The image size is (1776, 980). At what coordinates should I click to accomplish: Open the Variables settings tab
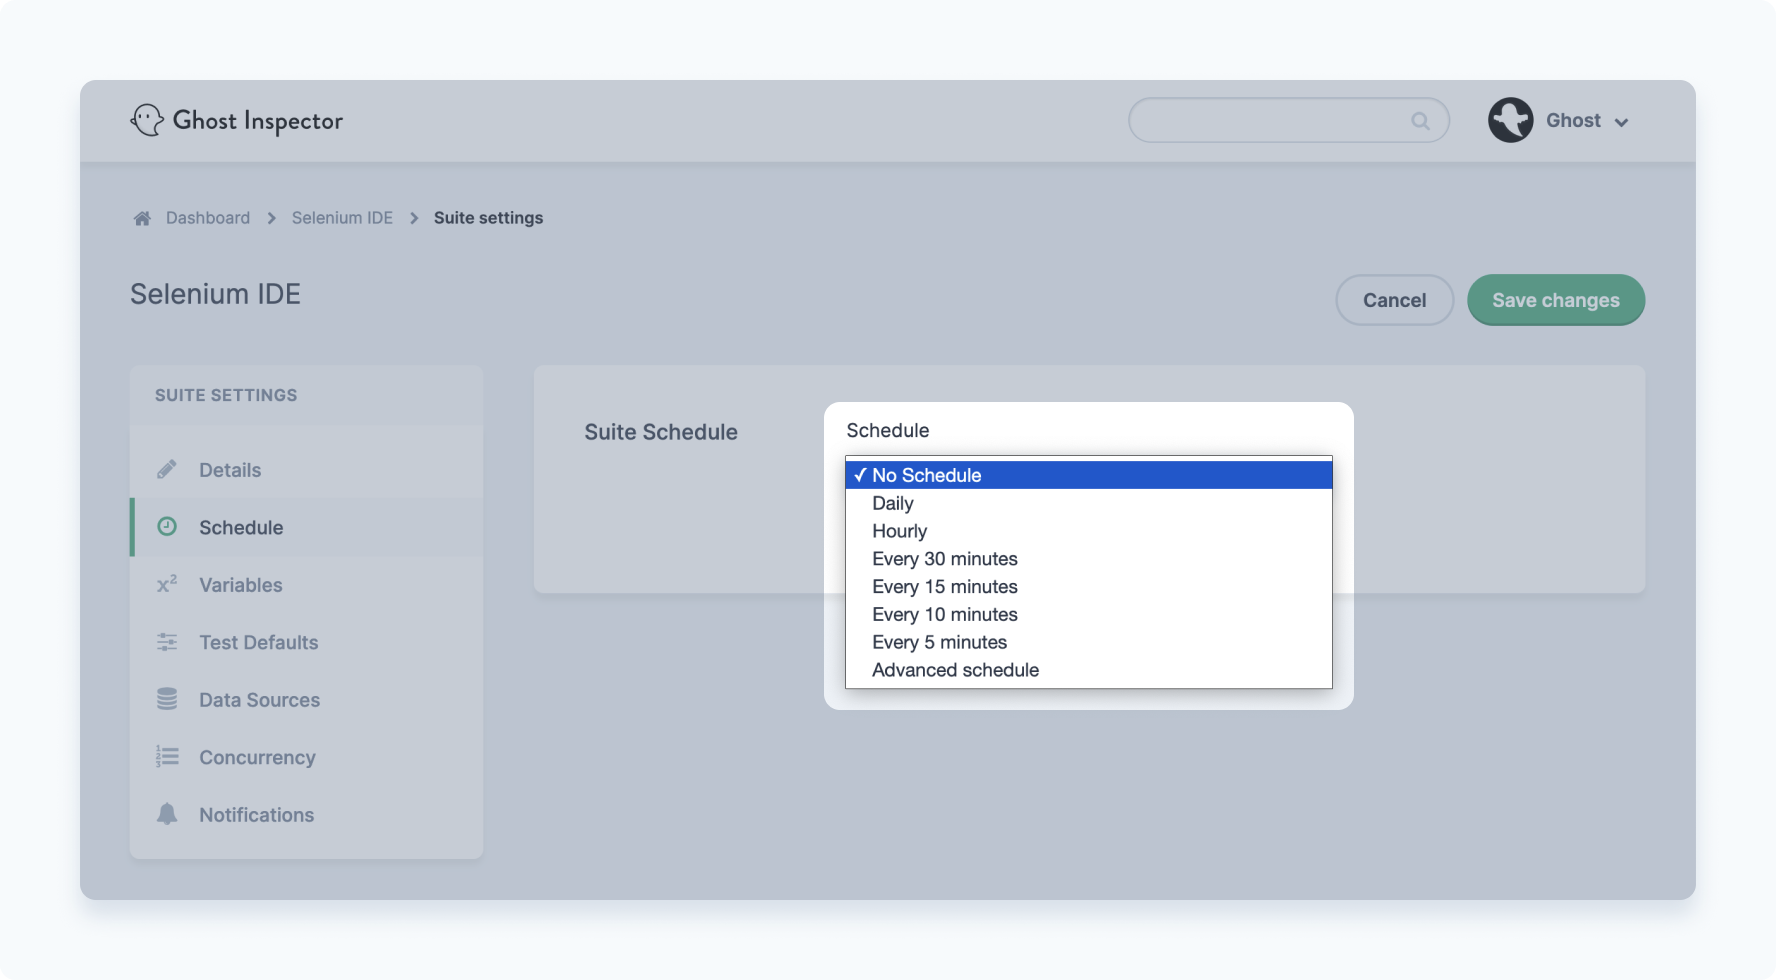[307, 585]
